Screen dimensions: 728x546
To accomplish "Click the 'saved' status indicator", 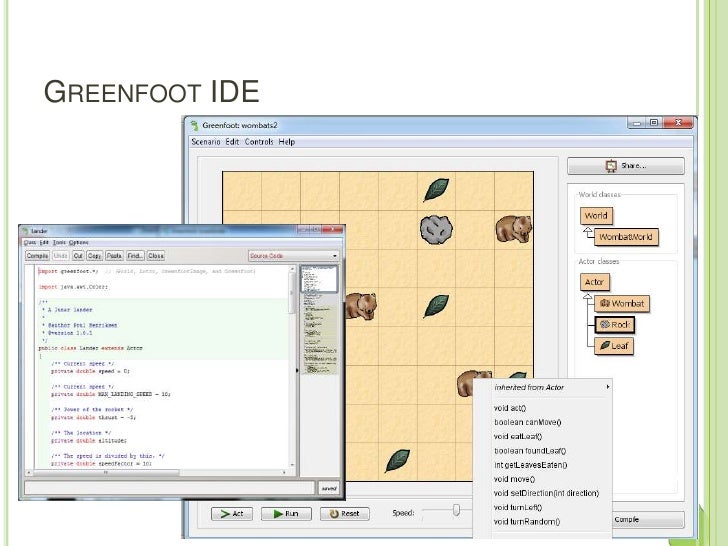I will [329, 488].
